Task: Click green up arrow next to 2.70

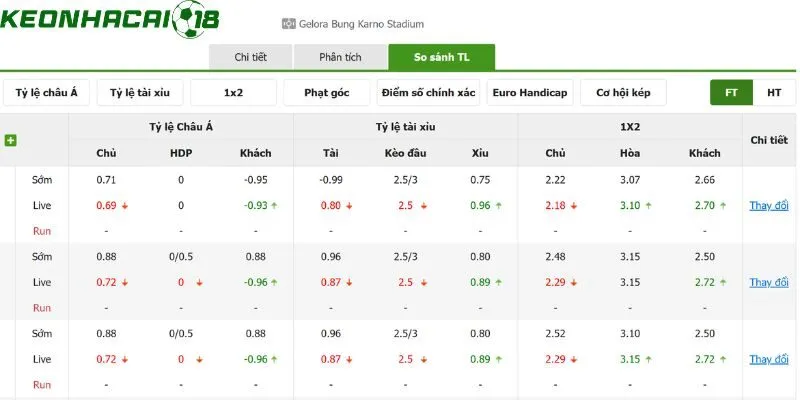Action: tap(723, 206)
